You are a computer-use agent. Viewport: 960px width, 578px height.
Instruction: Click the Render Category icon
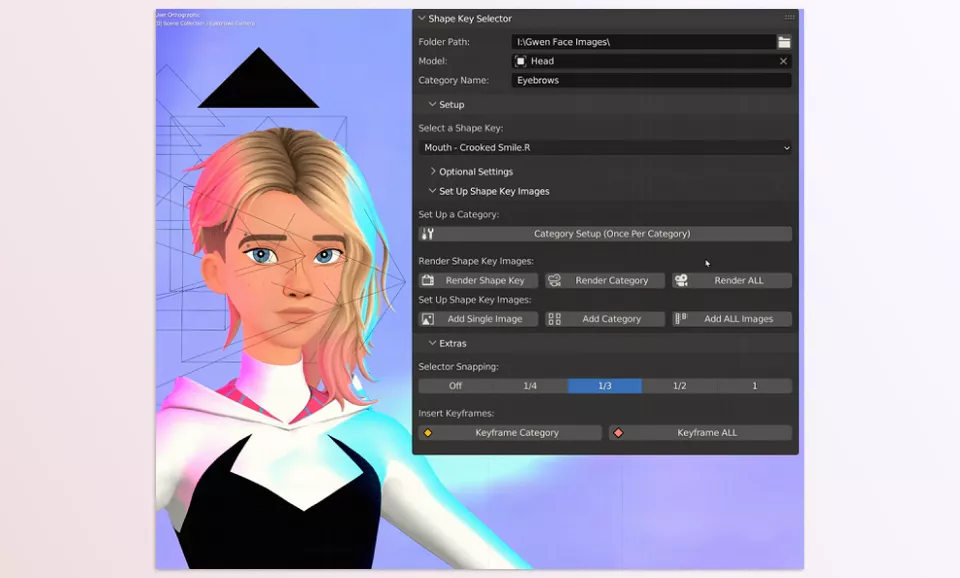[x=554, y=280]
